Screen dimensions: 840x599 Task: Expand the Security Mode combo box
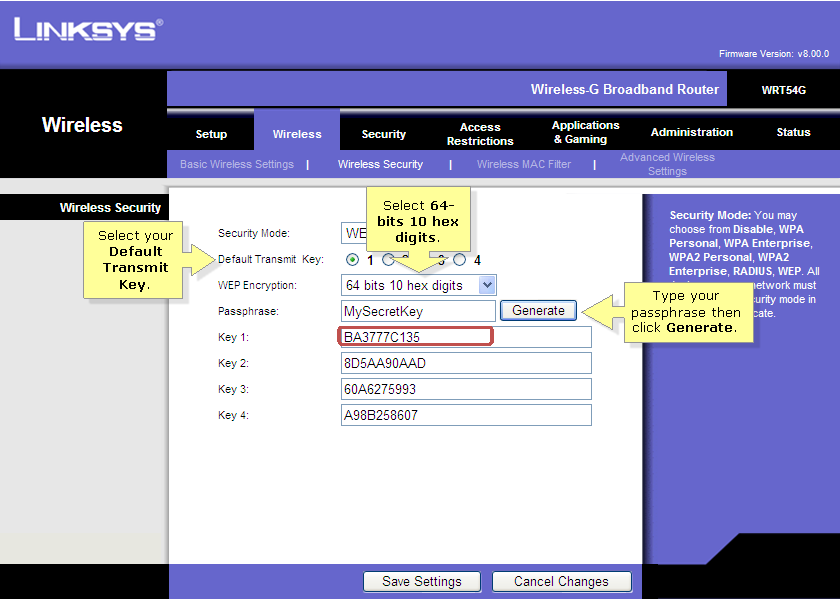pos(354,233)
